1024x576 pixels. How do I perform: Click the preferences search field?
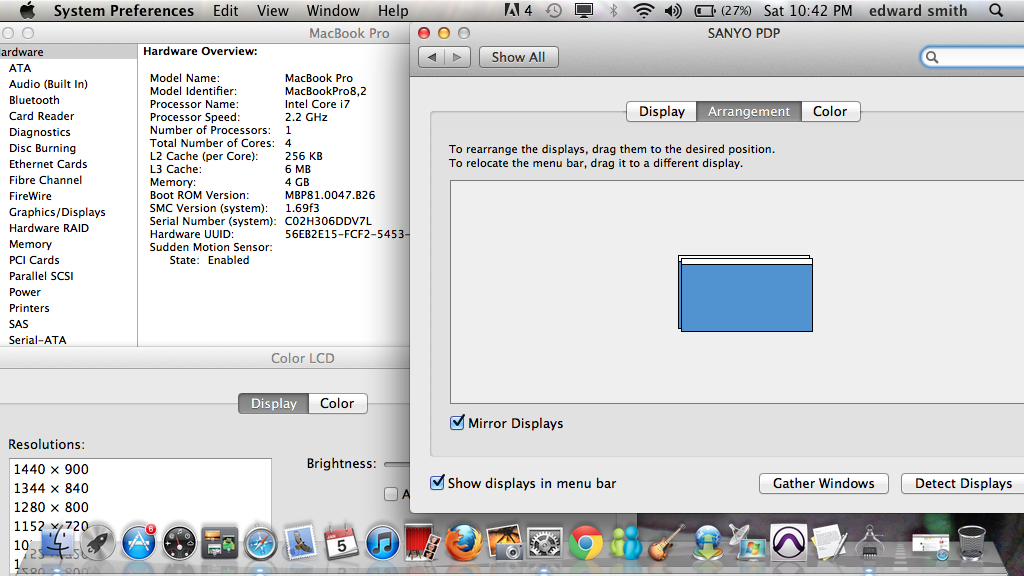tap(973, 57)
